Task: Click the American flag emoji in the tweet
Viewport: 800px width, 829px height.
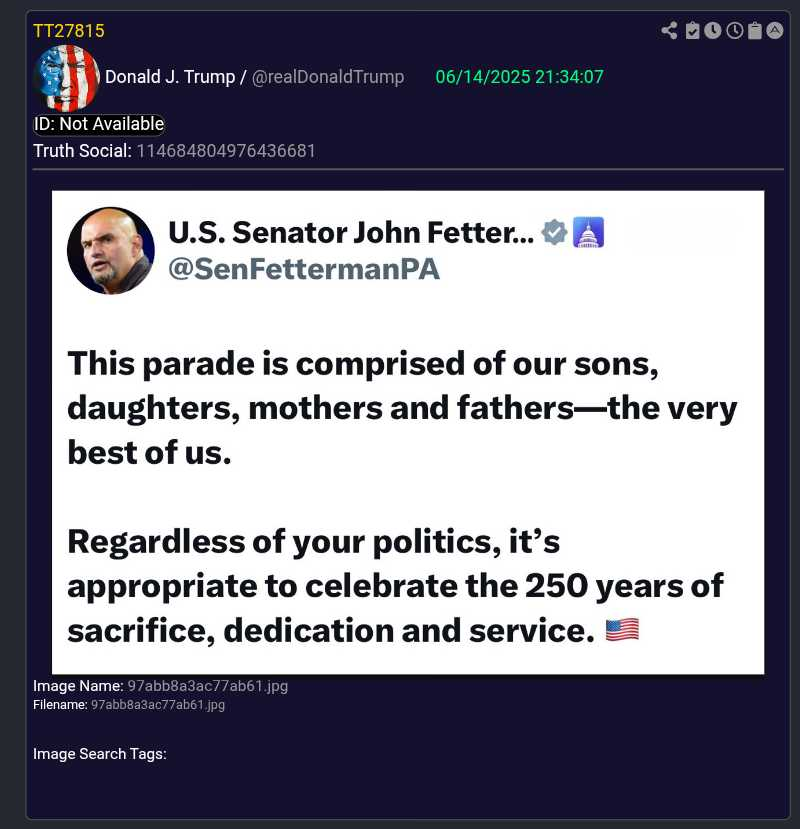Action: tap(622, 630)
